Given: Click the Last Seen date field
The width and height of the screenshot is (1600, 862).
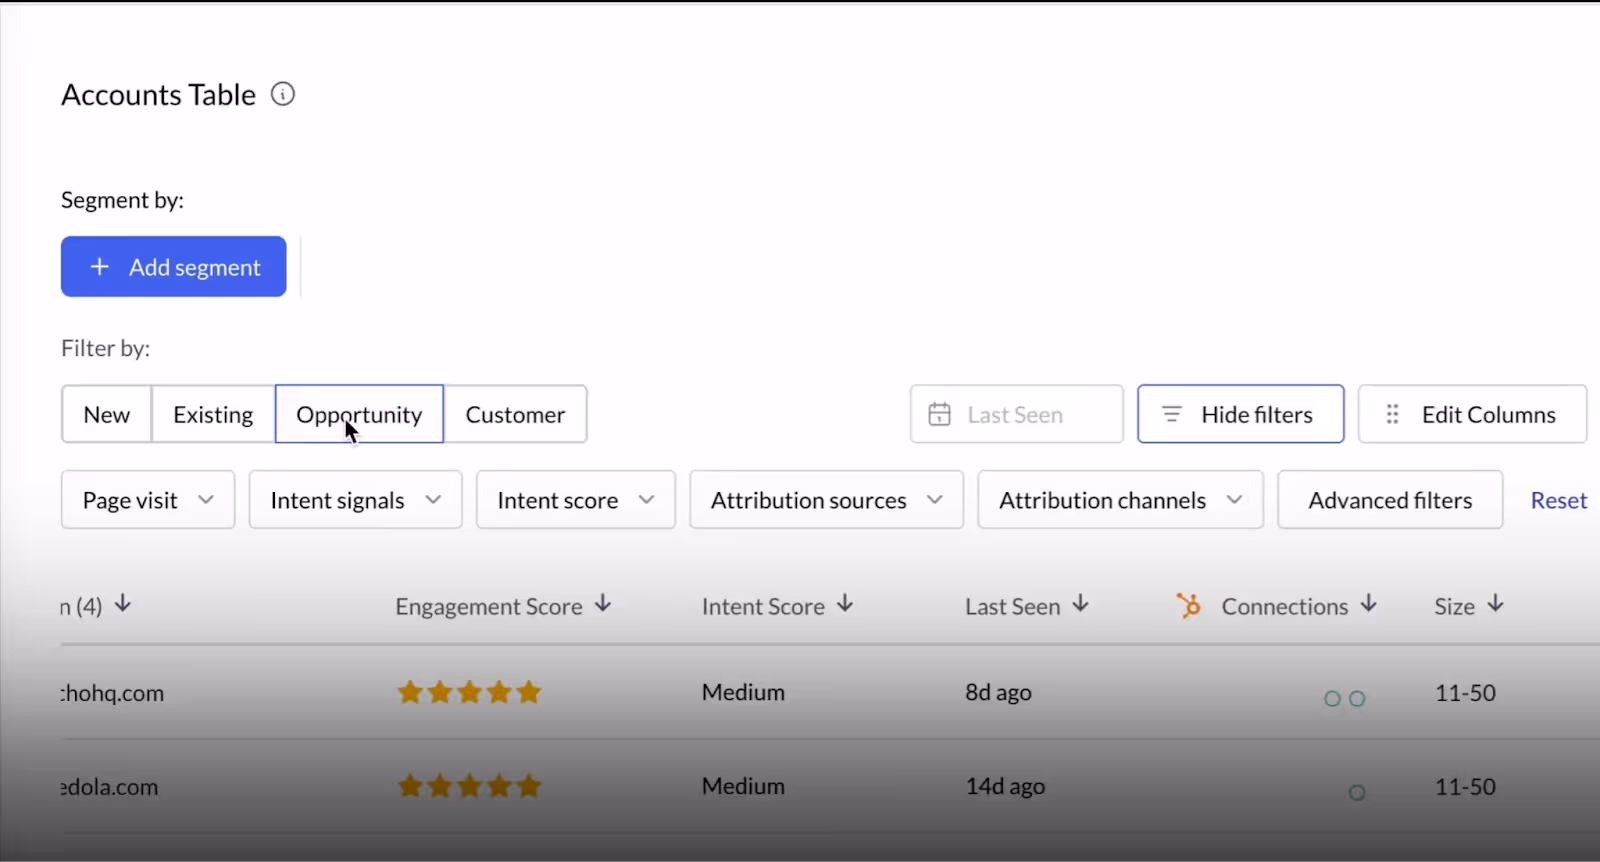Looking at the screenshot, I should point(1017,414).
